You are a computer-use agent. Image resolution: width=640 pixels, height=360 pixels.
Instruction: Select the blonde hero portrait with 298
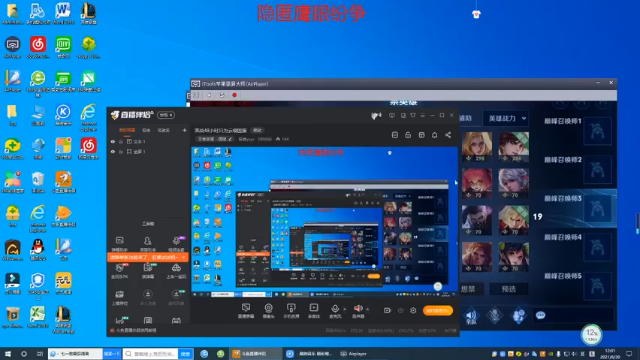coord(477,146)
